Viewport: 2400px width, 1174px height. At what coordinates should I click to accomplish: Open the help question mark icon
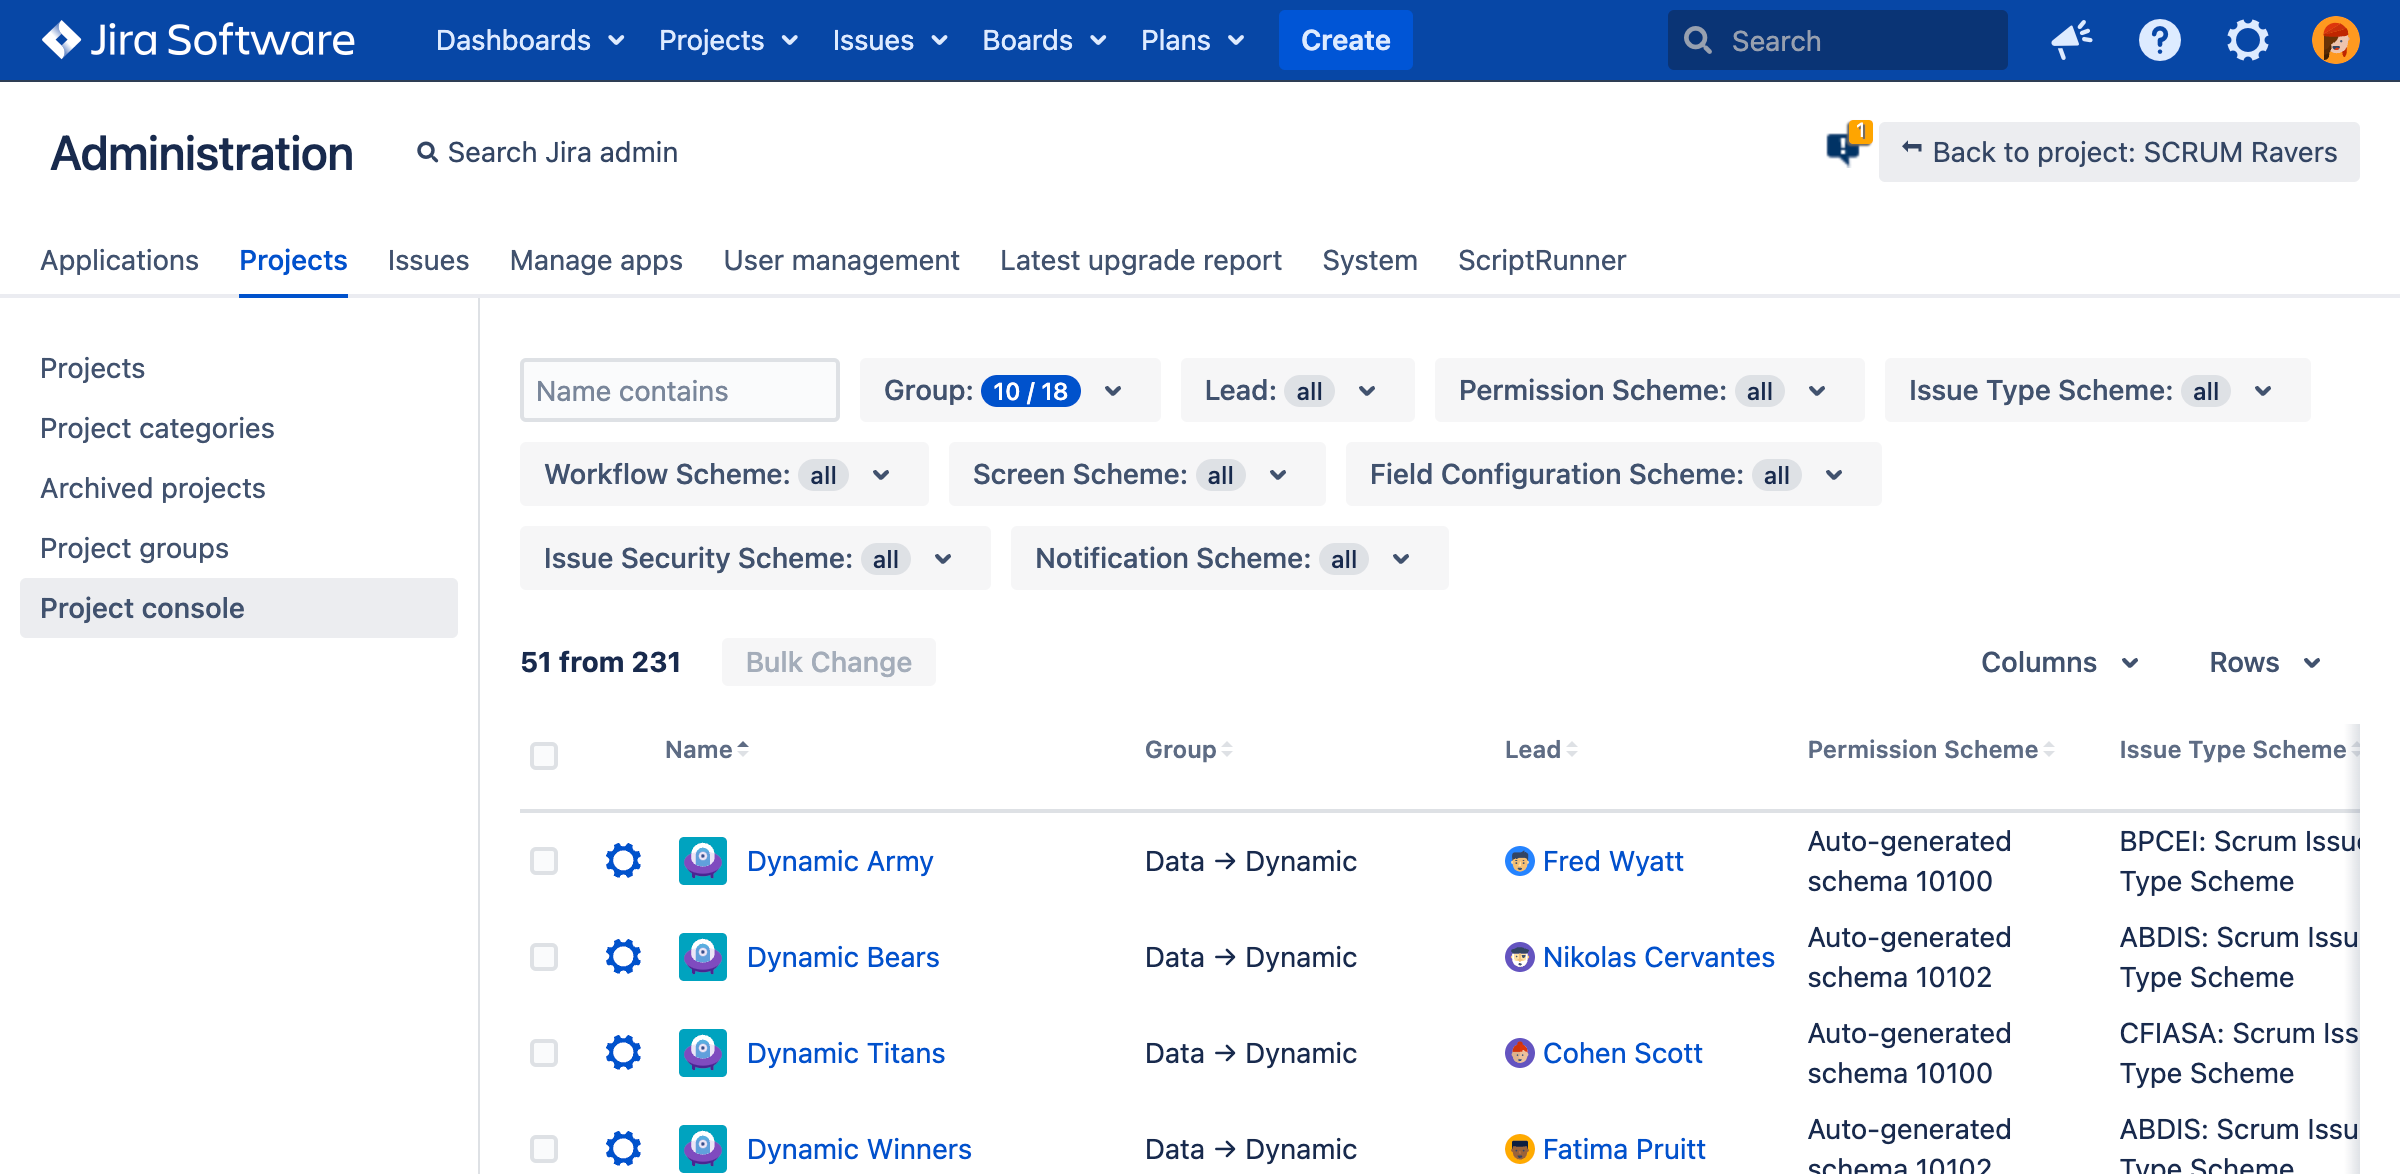[2159, 40]
